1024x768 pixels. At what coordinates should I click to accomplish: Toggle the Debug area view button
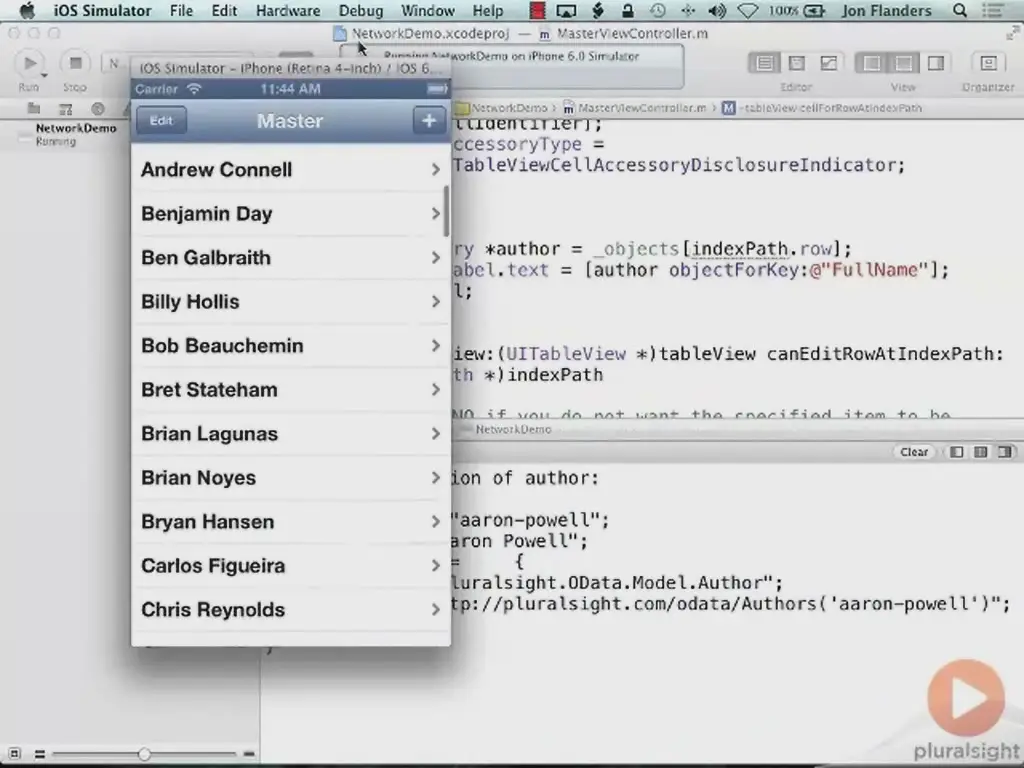[904, 63]
